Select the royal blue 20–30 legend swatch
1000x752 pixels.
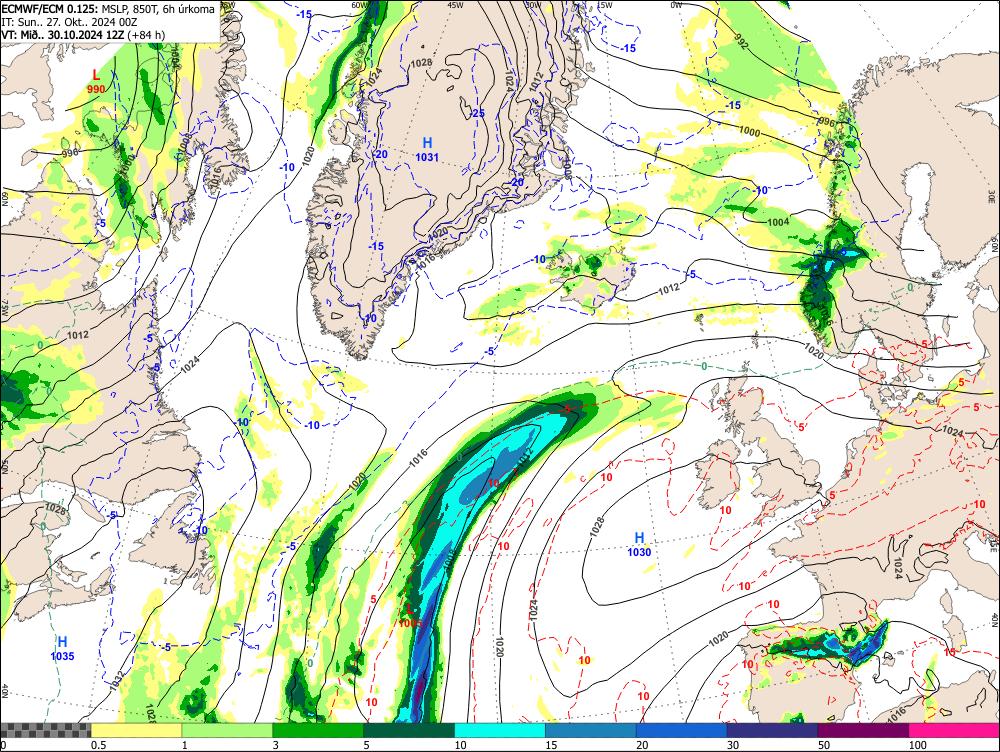(682, 730)
